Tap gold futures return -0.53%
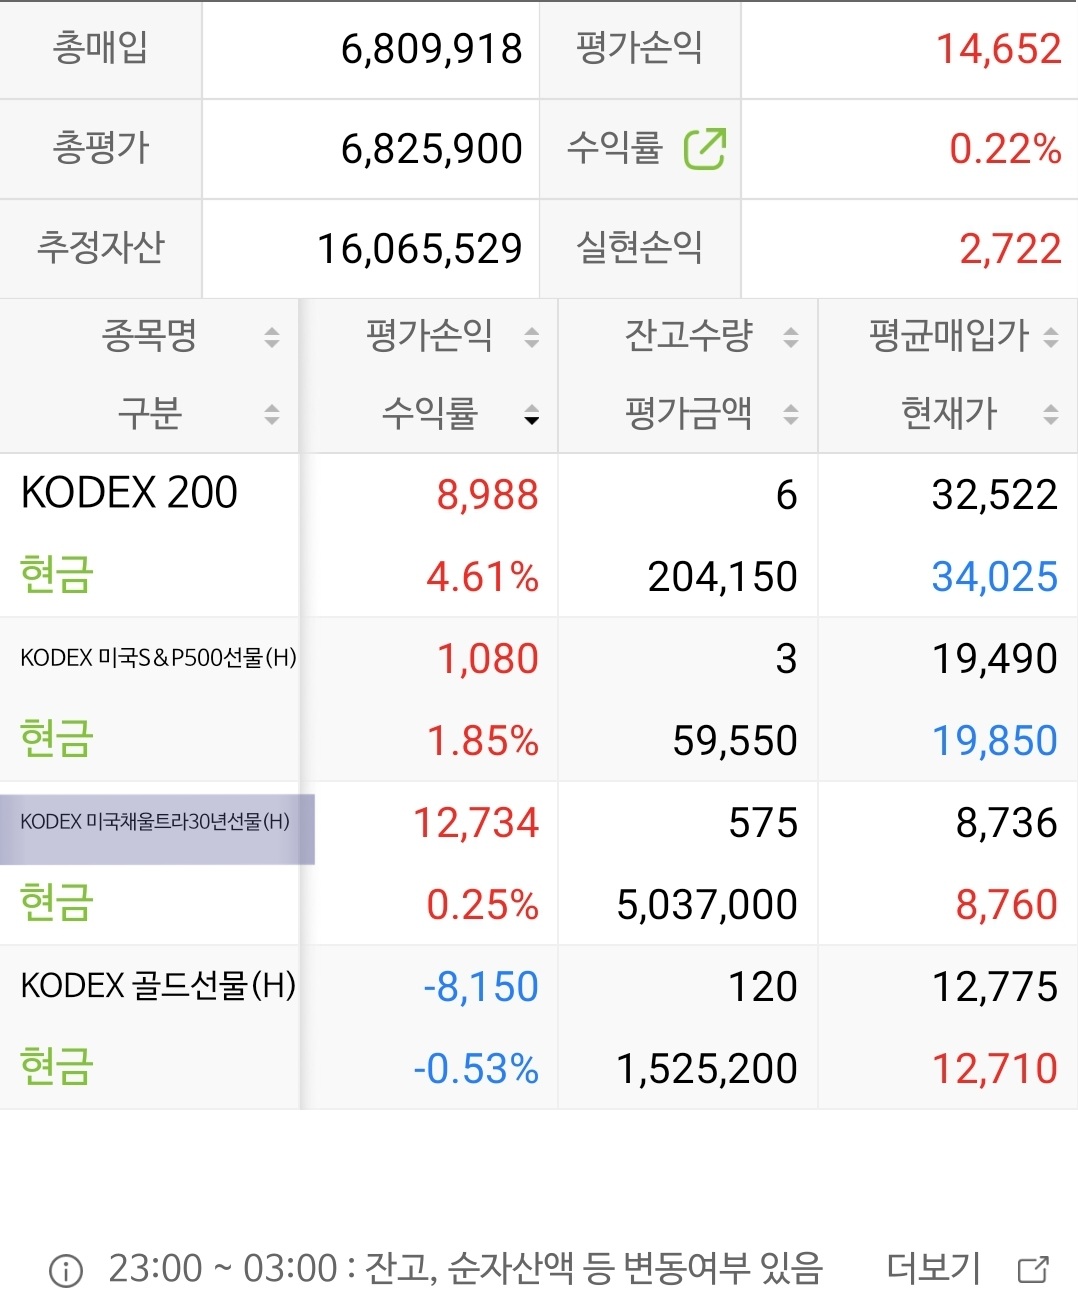 click(476, 1069)
